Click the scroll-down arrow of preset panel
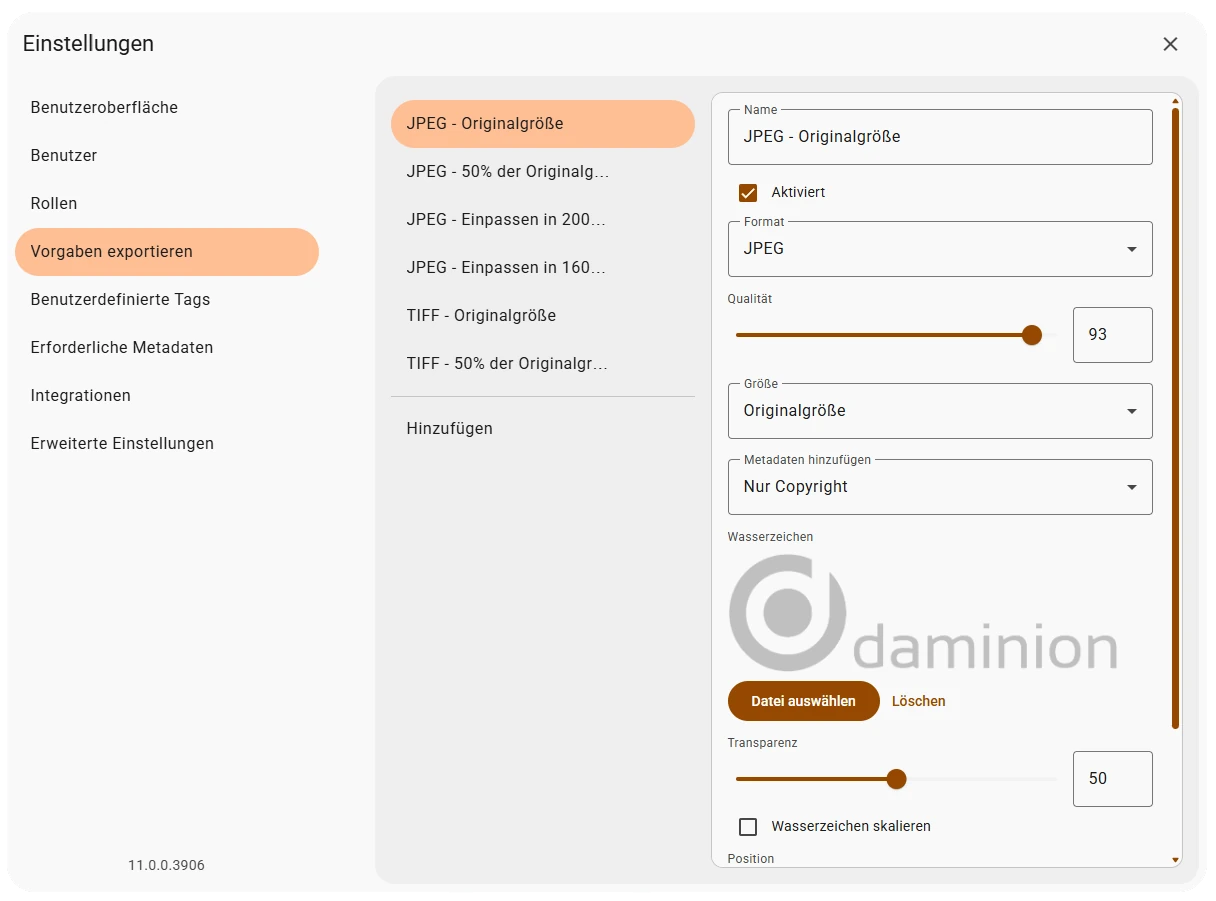This screenshot has height=901, width=1216. 1176,860
